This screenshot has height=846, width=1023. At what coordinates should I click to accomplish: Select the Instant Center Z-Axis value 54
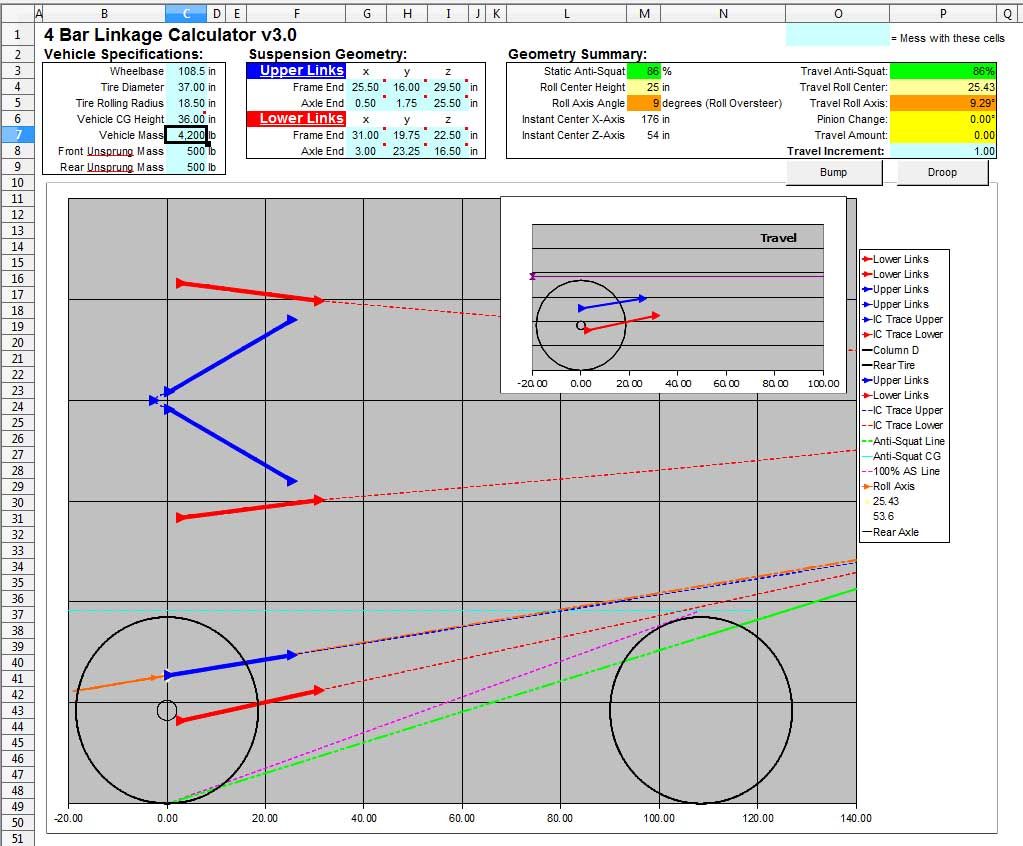[x=644, y=135]
